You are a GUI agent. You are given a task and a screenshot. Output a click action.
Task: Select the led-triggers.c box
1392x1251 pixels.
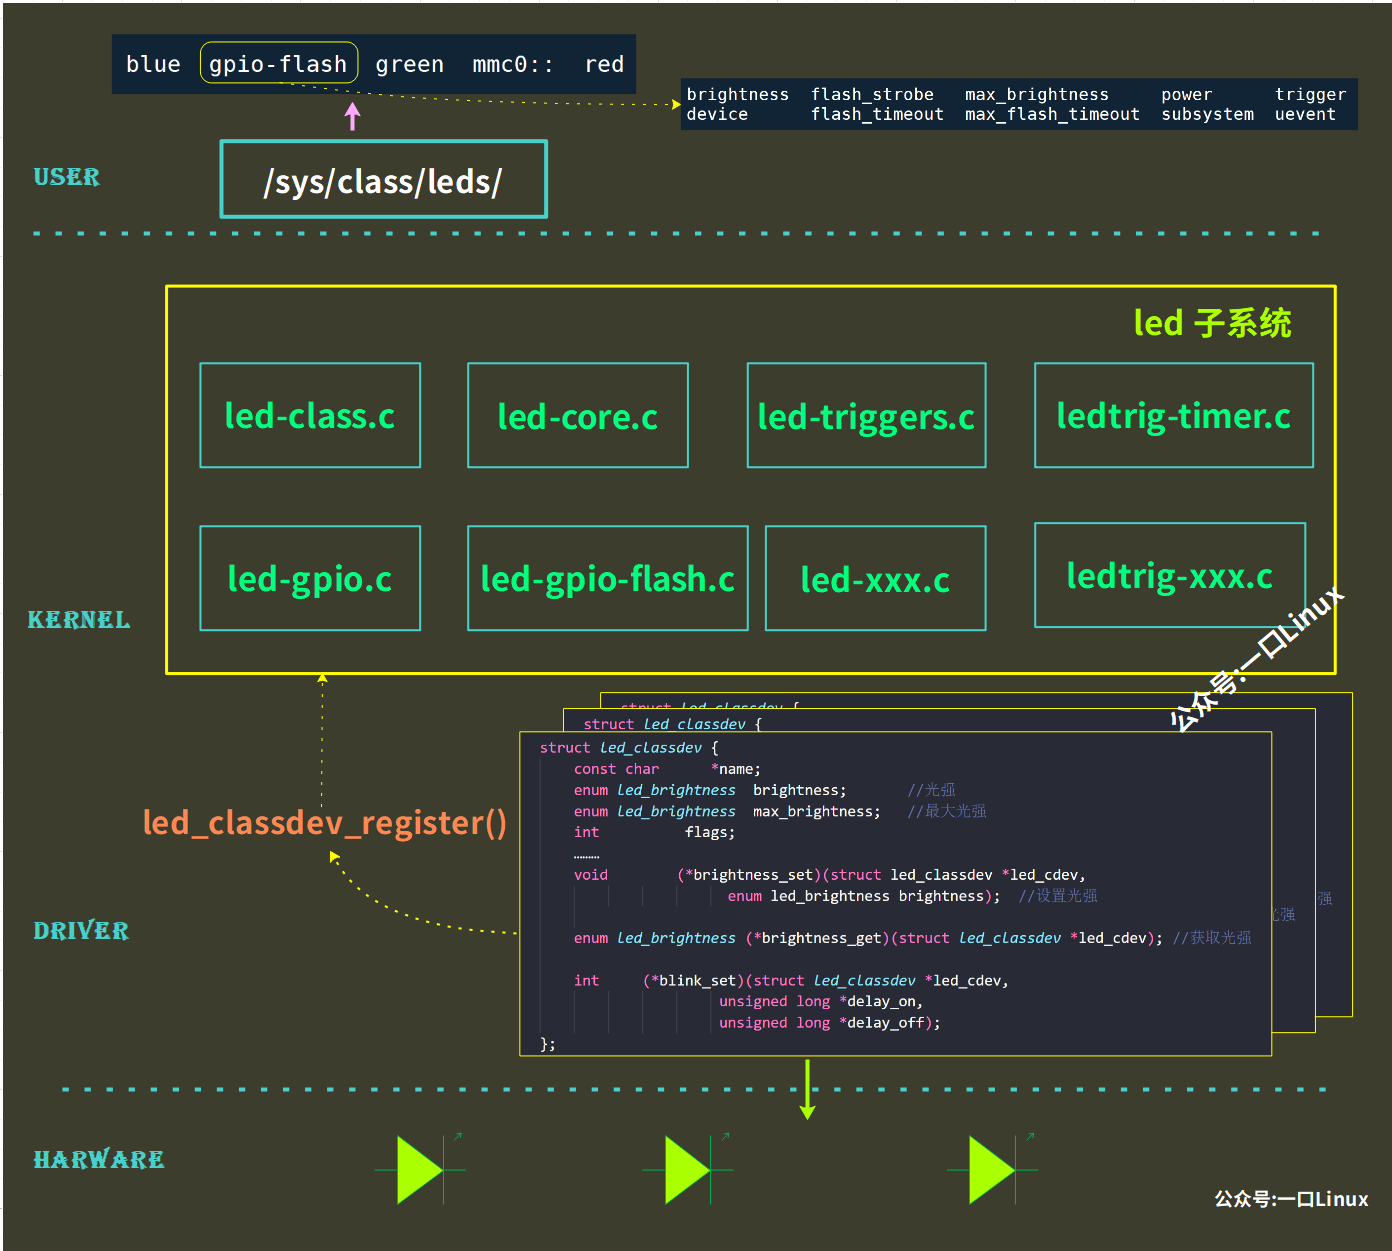tap(866, 415)
